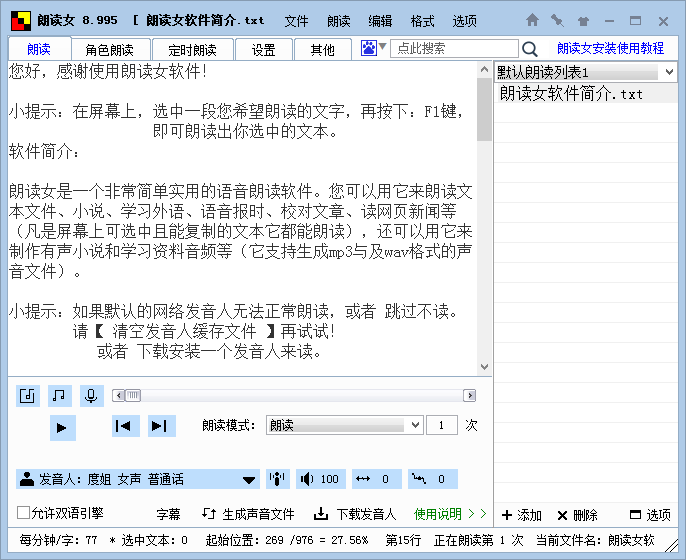Viewport: 686px width, 560px height.
Task: Click the speed arrows icon
Action: point(363,479)
